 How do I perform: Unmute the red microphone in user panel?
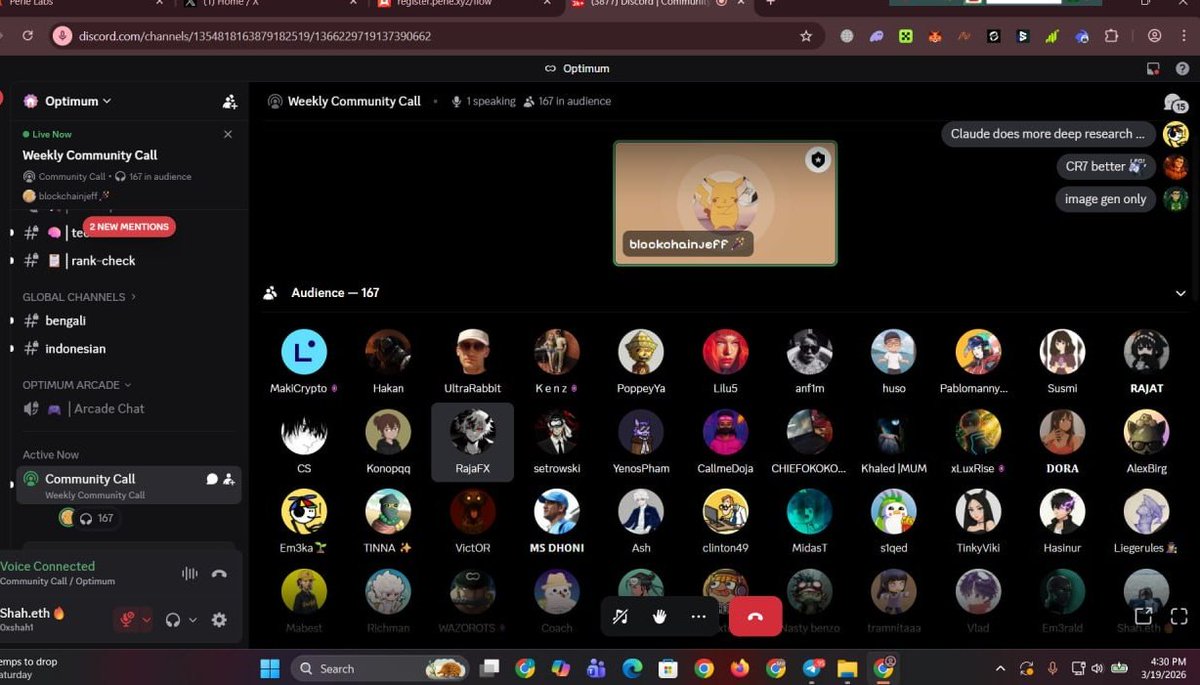pyautogui.click(x=127, y=620)
